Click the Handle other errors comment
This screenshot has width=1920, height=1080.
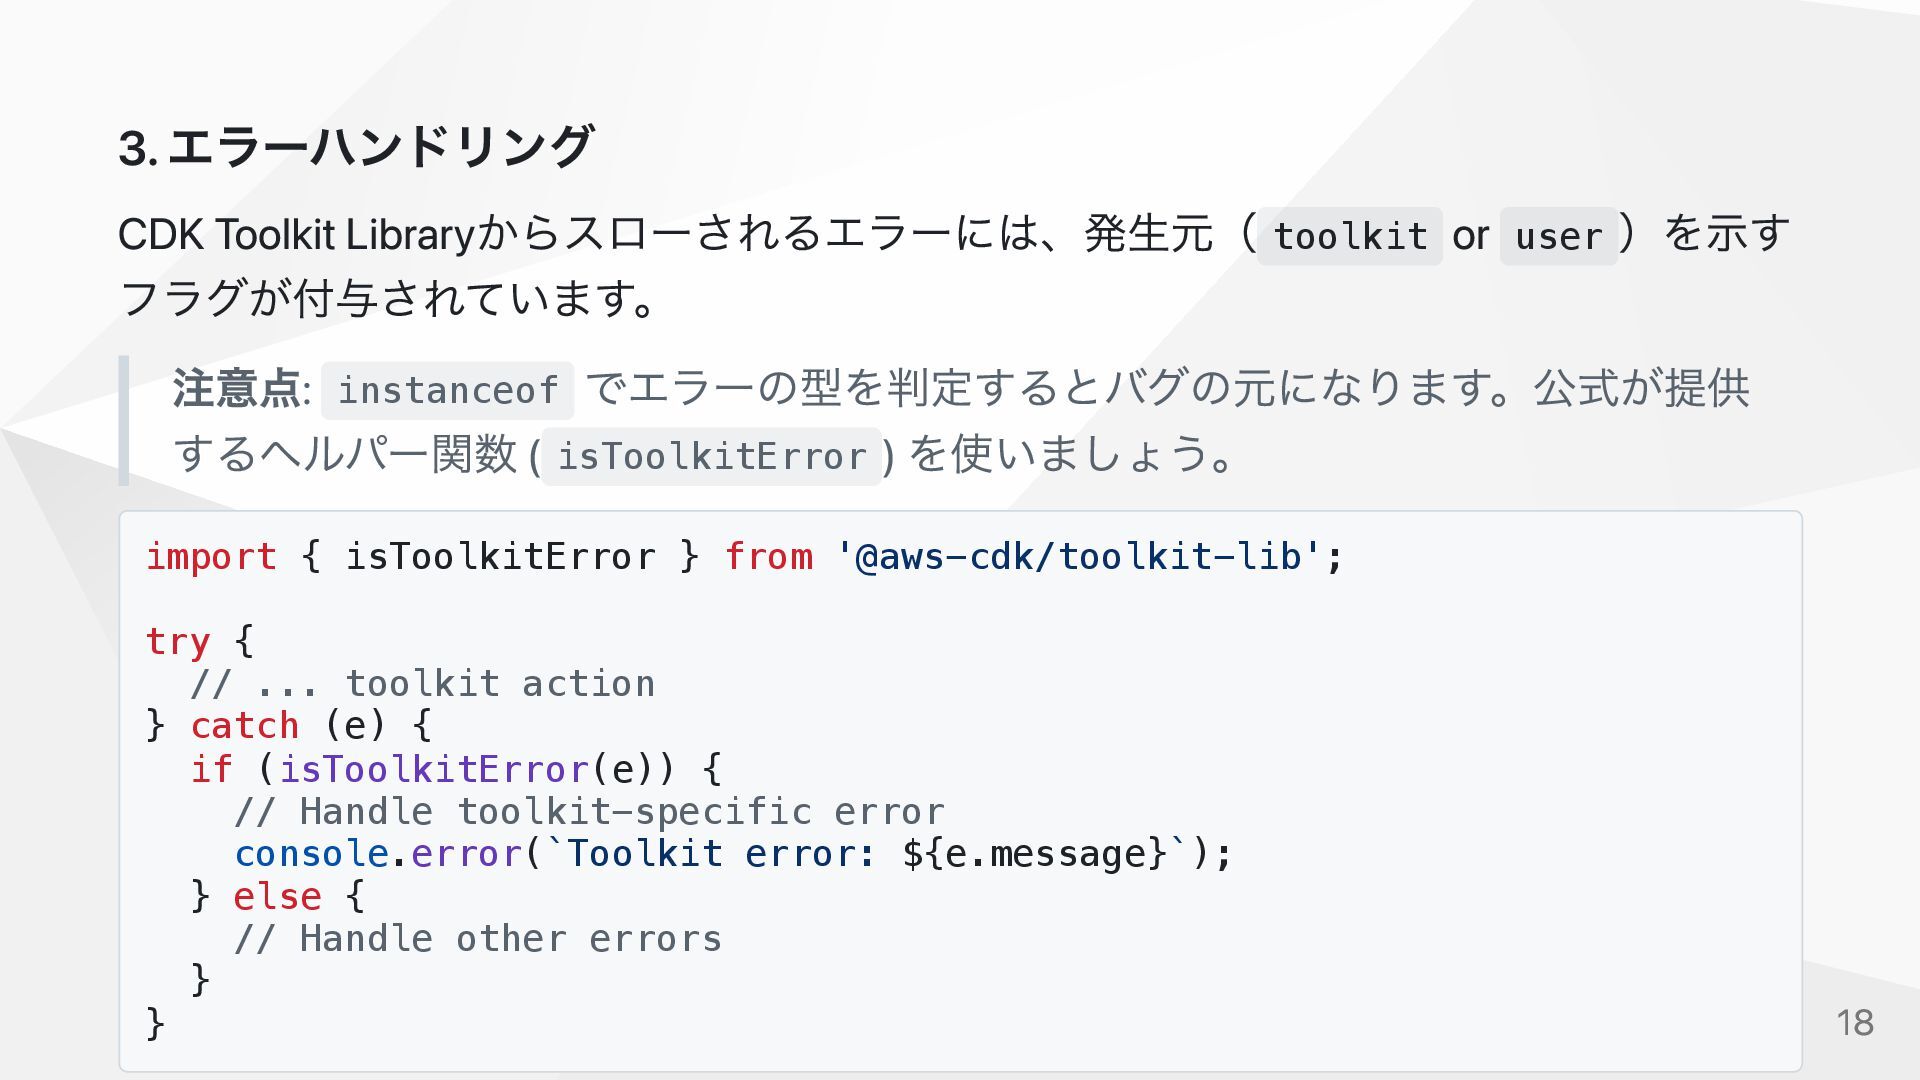tap(478, 939)
